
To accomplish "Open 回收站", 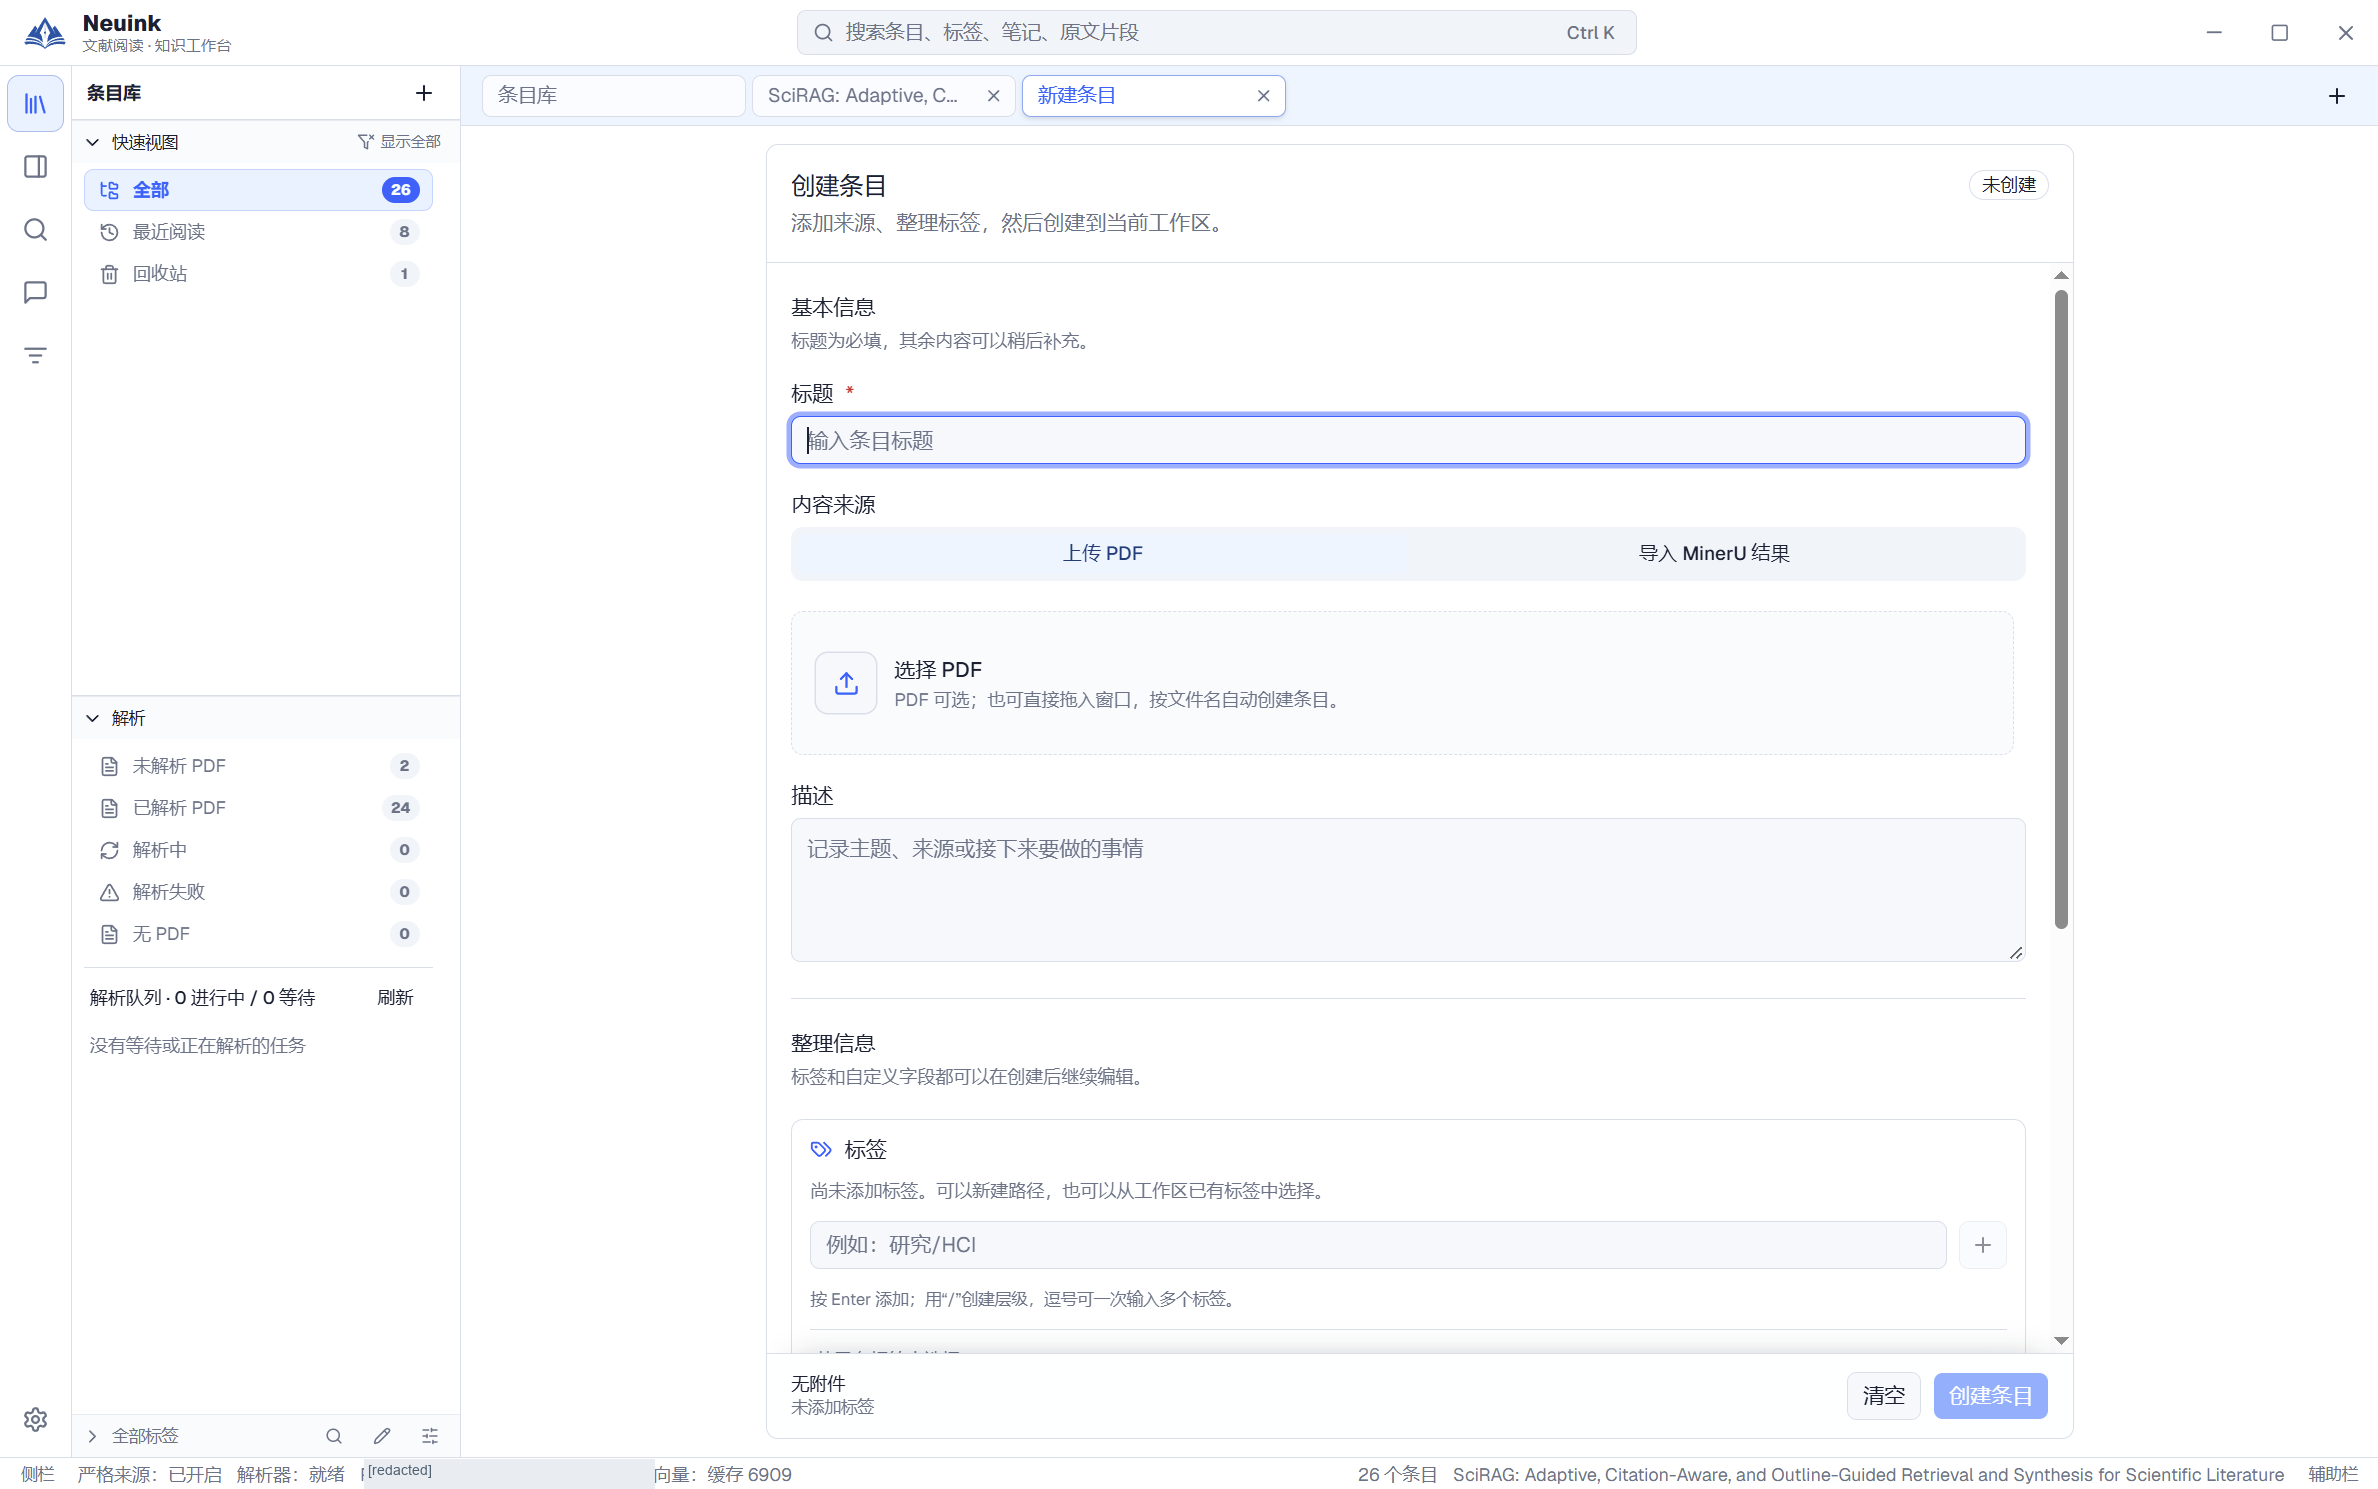I will [258, 274].
